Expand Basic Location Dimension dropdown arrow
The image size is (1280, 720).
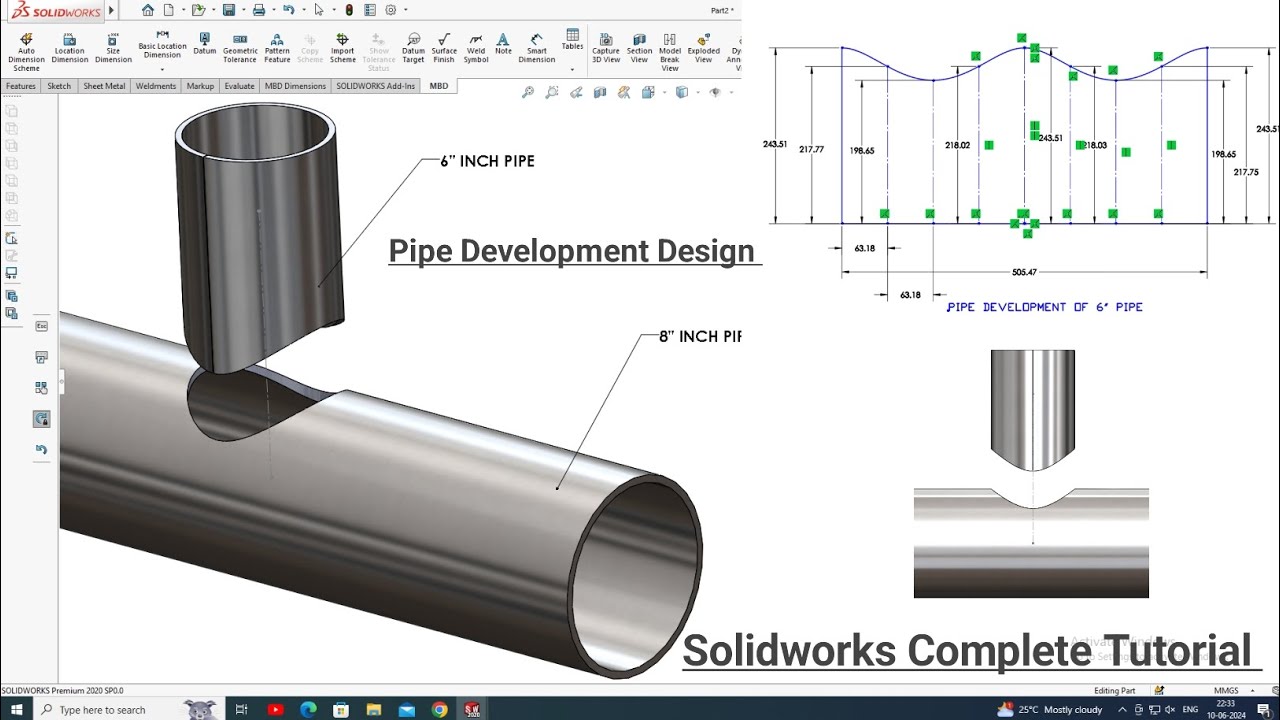(162, 68)
